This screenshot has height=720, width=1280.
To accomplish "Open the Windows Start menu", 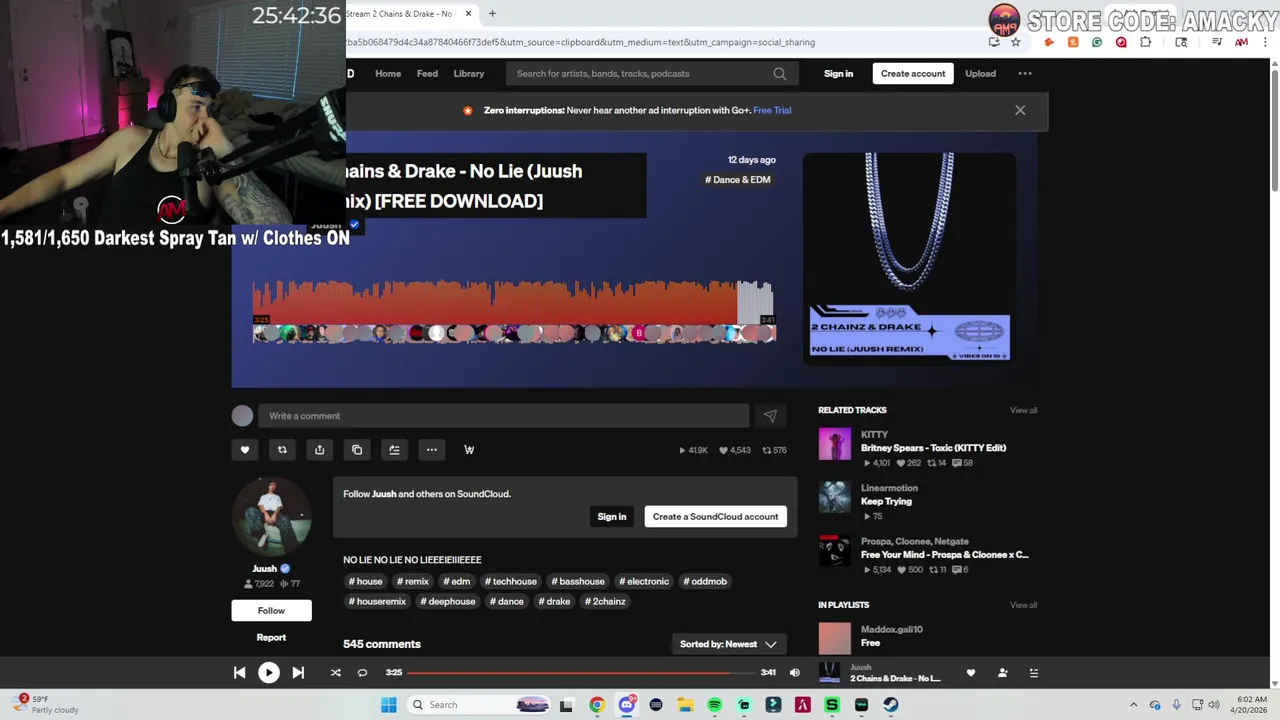I will (389, 705).
